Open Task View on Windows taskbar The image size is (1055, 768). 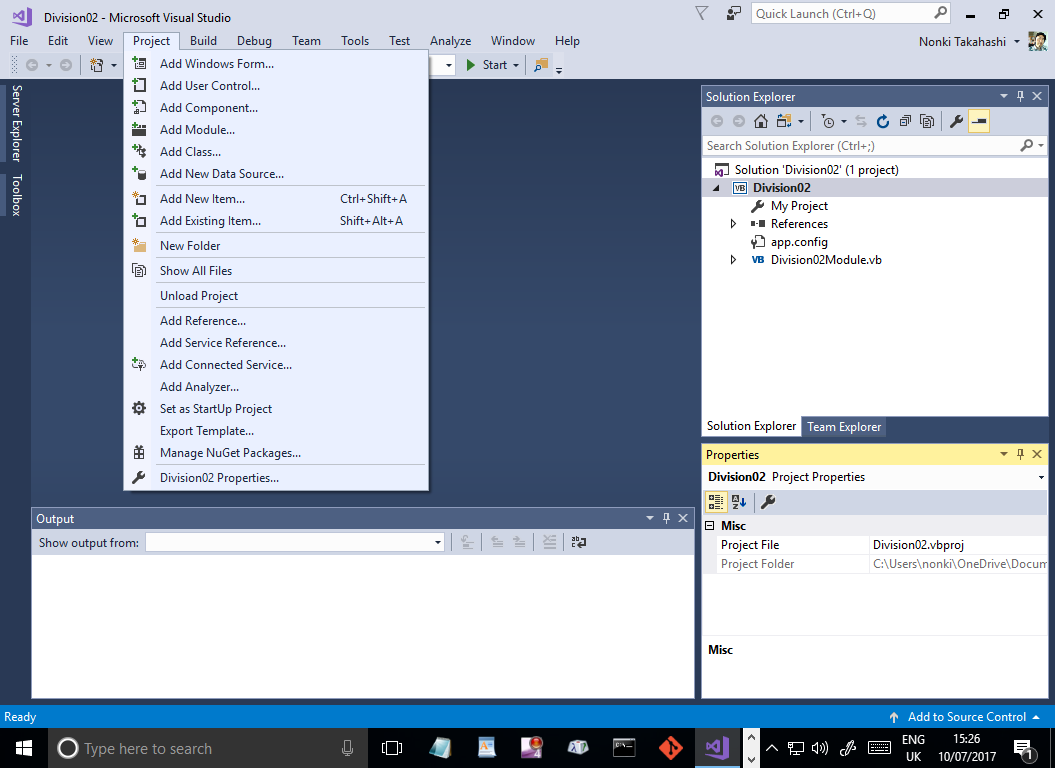[392, 748]
